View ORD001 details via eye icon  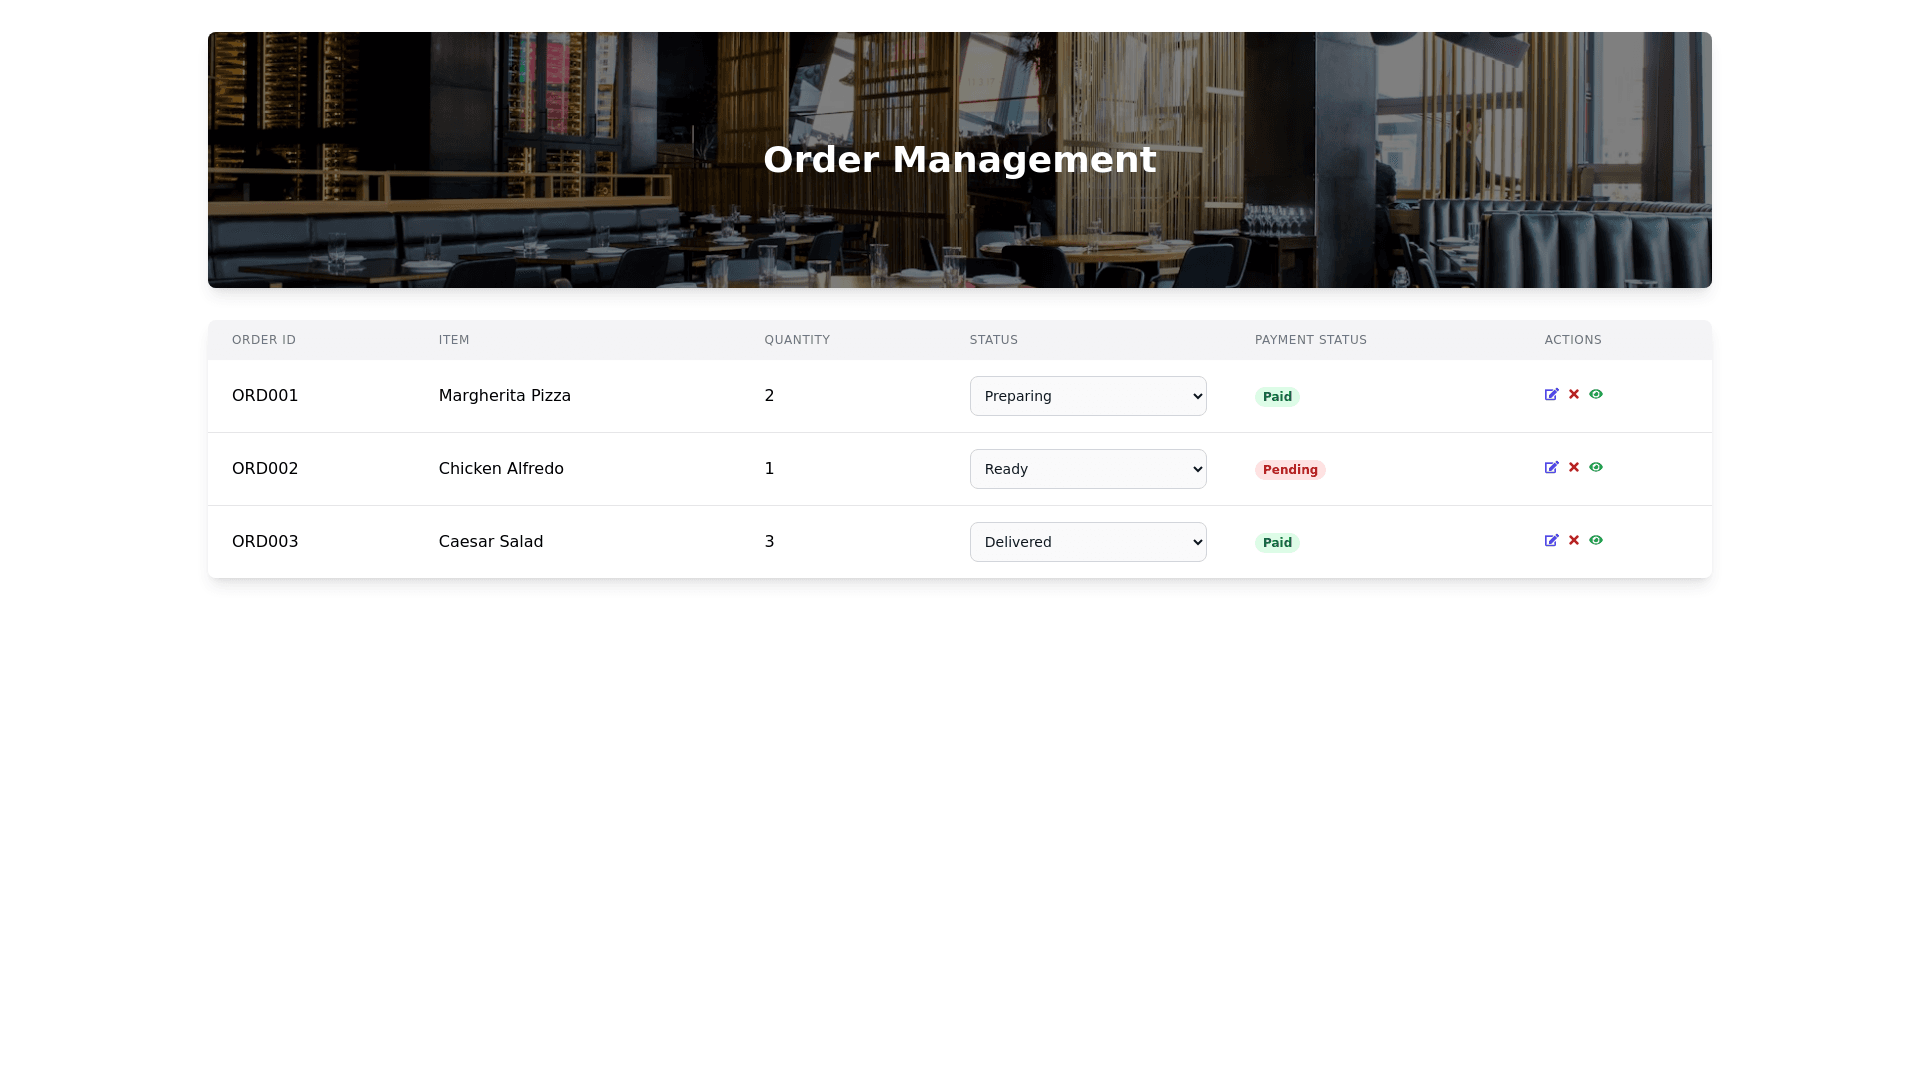(1596, 395)
